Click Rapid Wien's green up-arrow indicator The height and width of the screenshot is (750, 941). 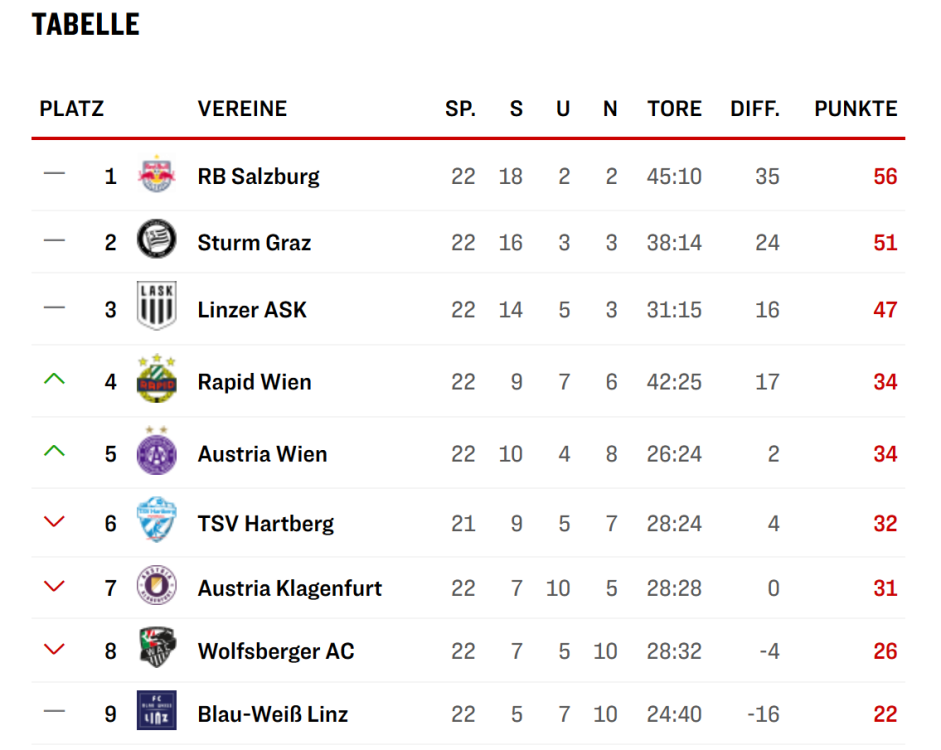54,379
